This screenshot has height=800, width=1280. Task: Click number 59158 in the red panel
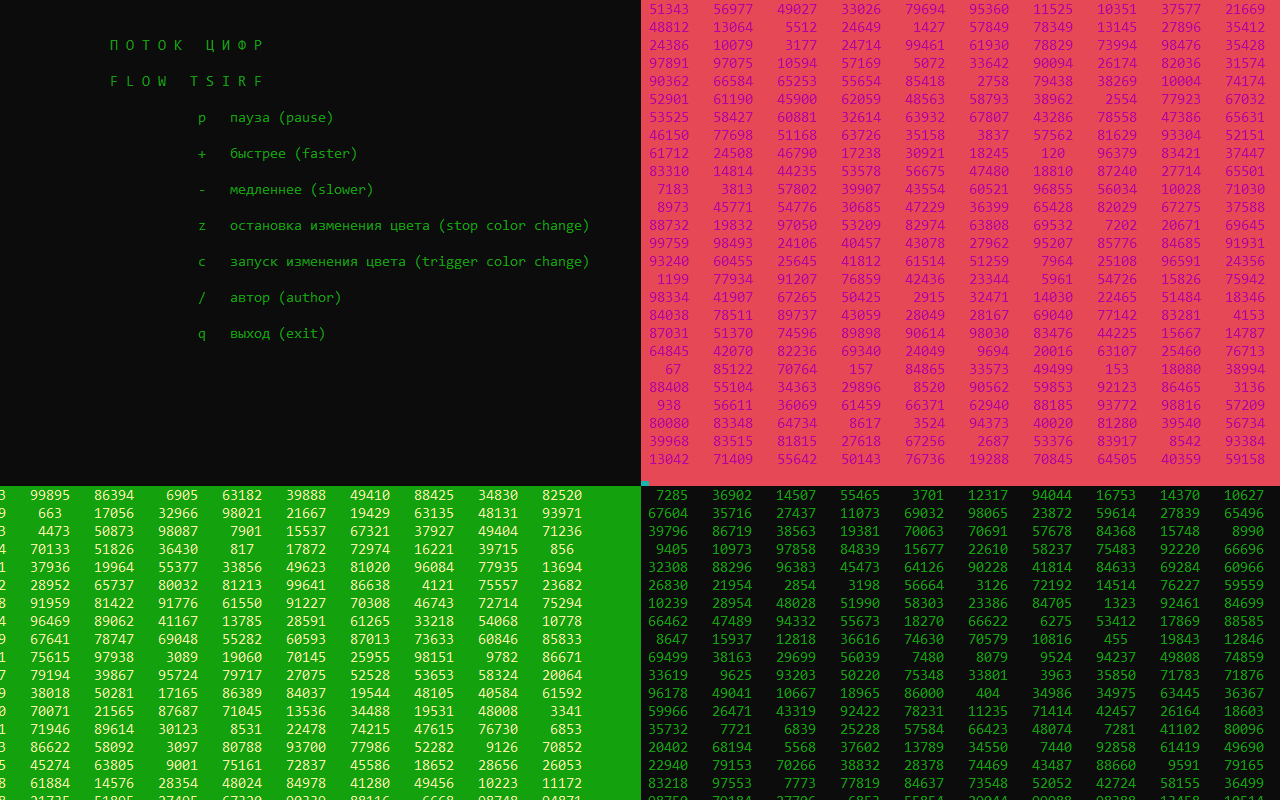(x=1245, y=459)
